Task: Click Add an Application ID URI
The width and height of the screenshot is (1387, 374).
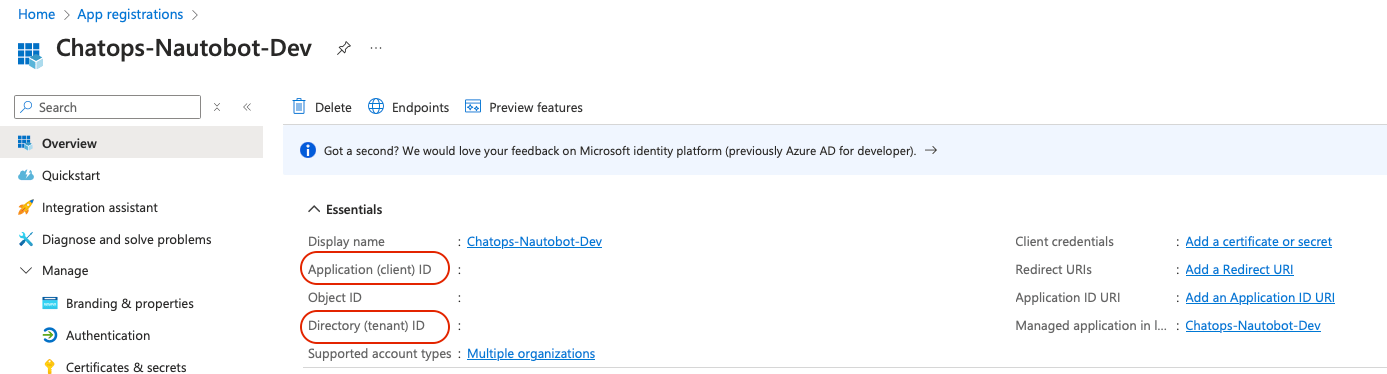Action: coord(1260,297)
